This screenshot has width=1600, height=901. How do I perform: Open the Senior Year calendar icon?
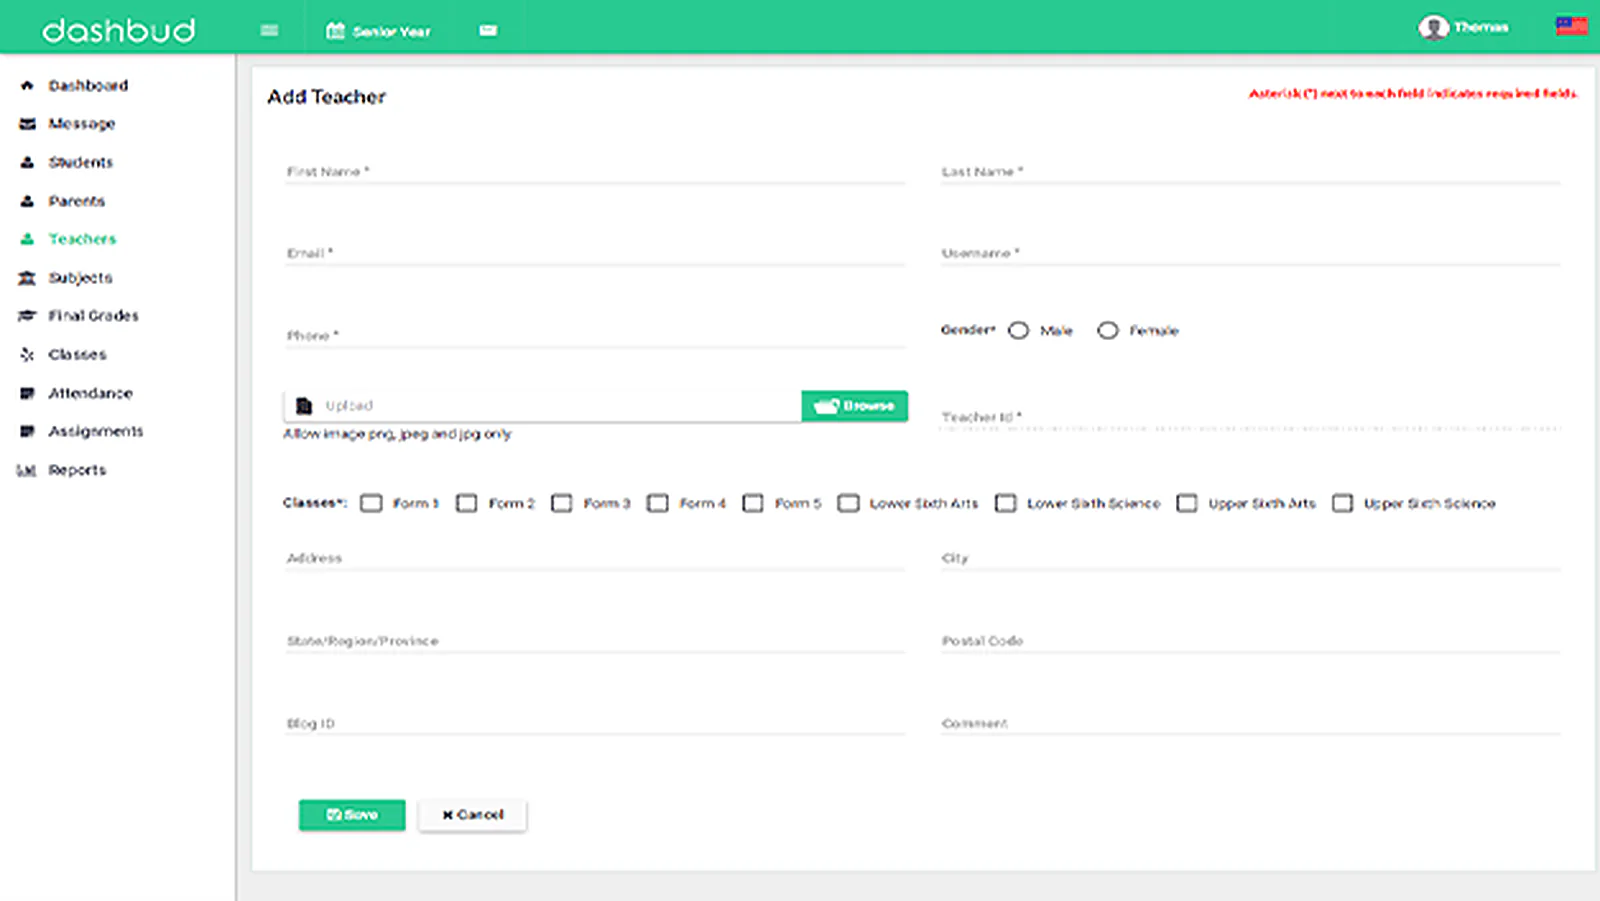coord(336,31)
